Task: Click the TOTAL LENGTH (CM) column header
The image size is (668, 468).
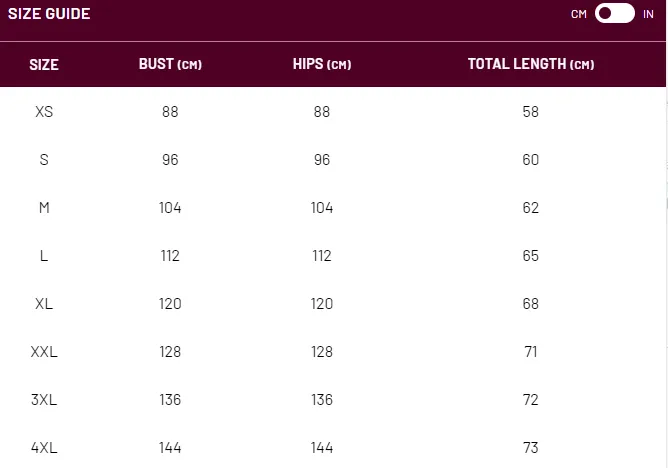Action: coord(531,64)
